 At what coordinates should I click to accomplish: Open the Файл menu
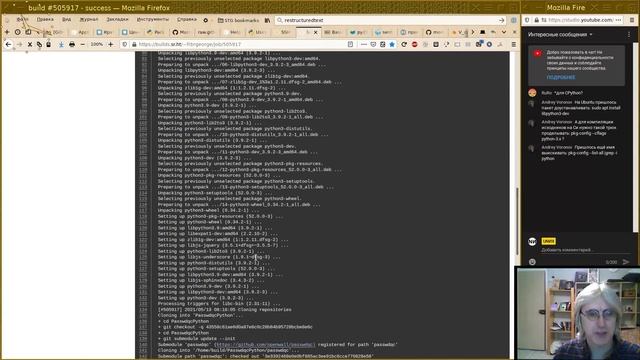click(22, 19)
